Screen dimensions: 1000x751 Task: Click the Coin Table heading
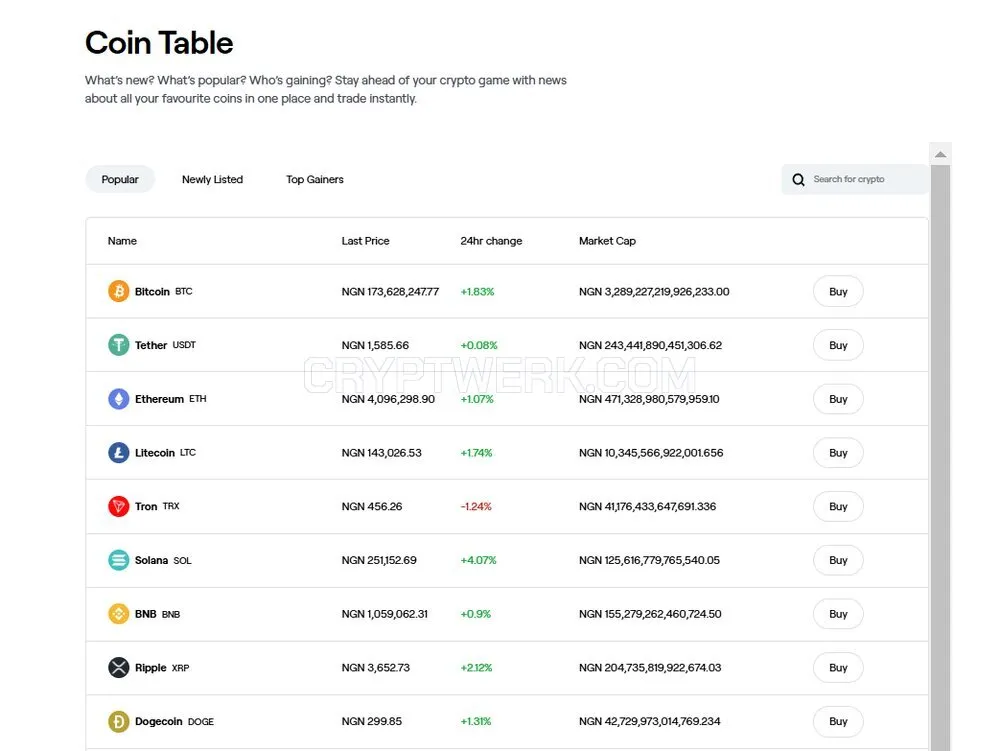[x=159, y=43]
